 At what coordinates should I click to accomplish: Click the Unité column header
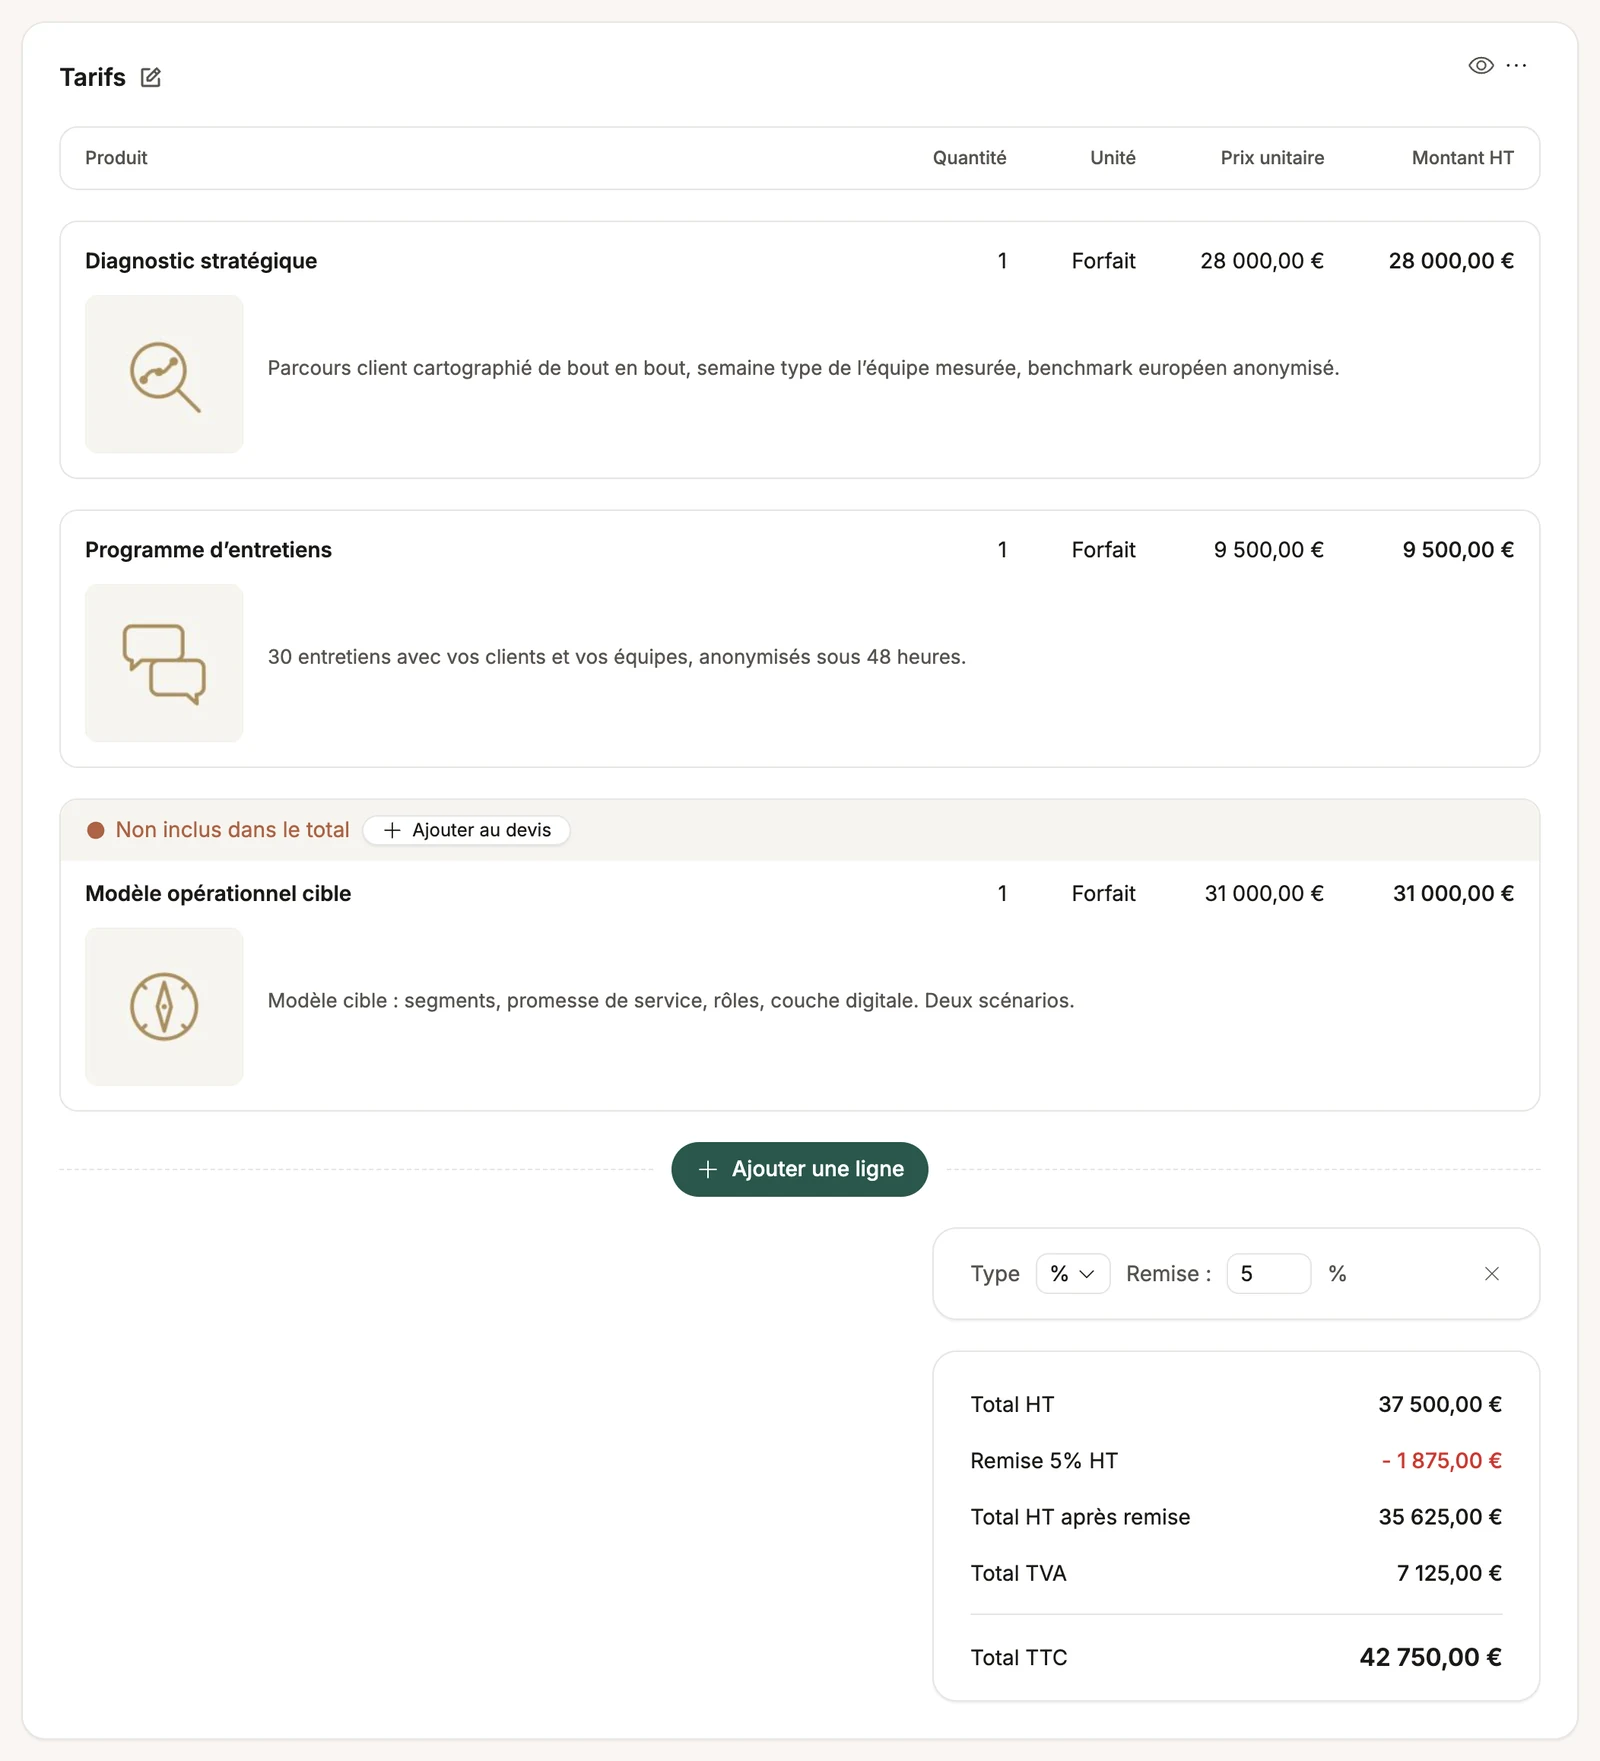pyautogui.click(x=1113, y=158)
